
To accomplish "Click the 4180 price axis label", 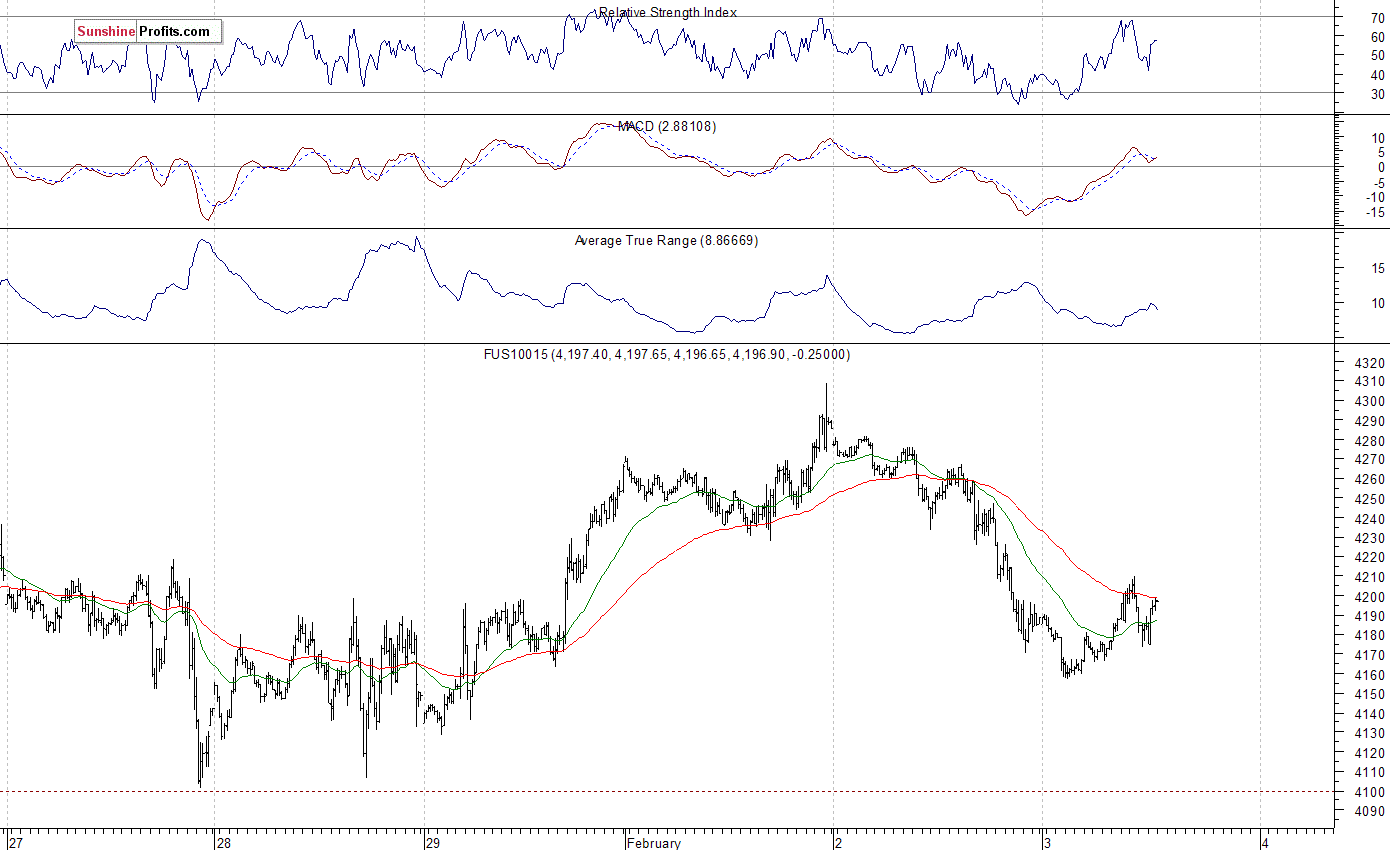I will click(1371, 636).
